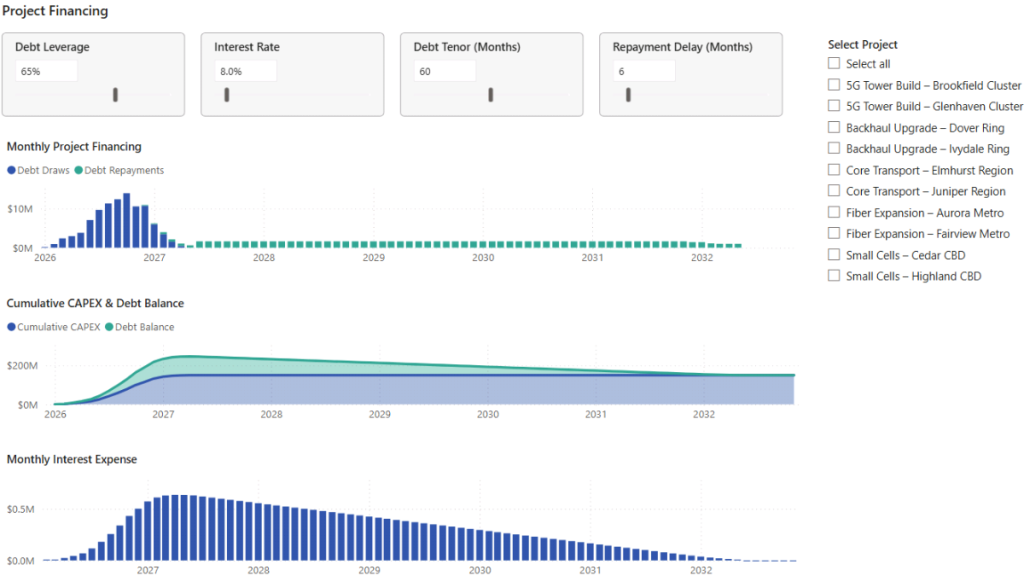This screenshot has width=1024, height=576.
Task: Click the Interest Rate value box showing 8.0%
Action: (245, 70)
